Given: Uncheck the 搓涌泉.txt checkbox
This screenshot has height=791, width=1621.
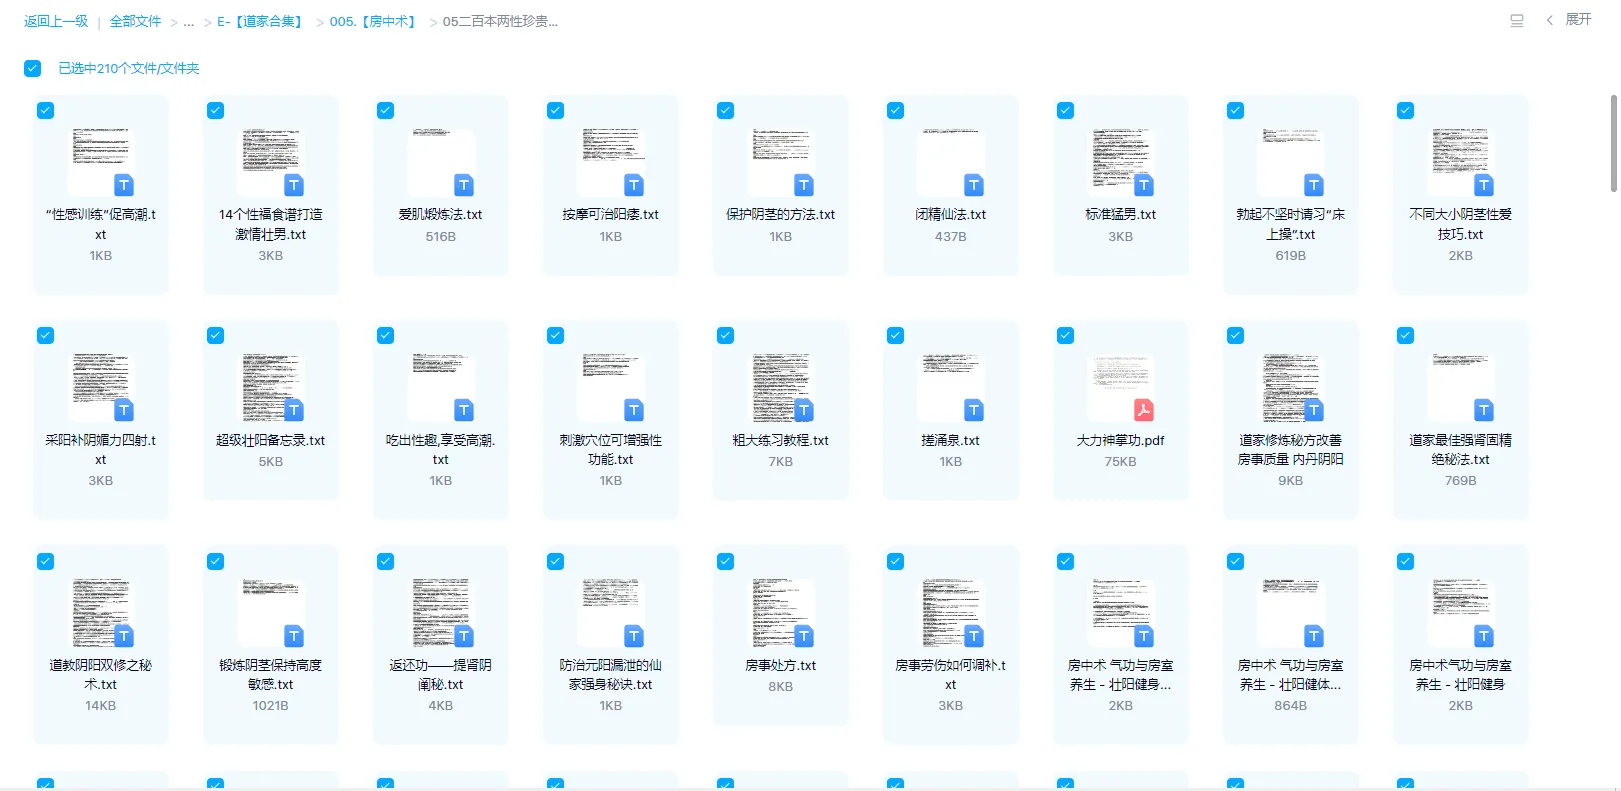Looking at the screenshot, I should [x=895, y=336].
